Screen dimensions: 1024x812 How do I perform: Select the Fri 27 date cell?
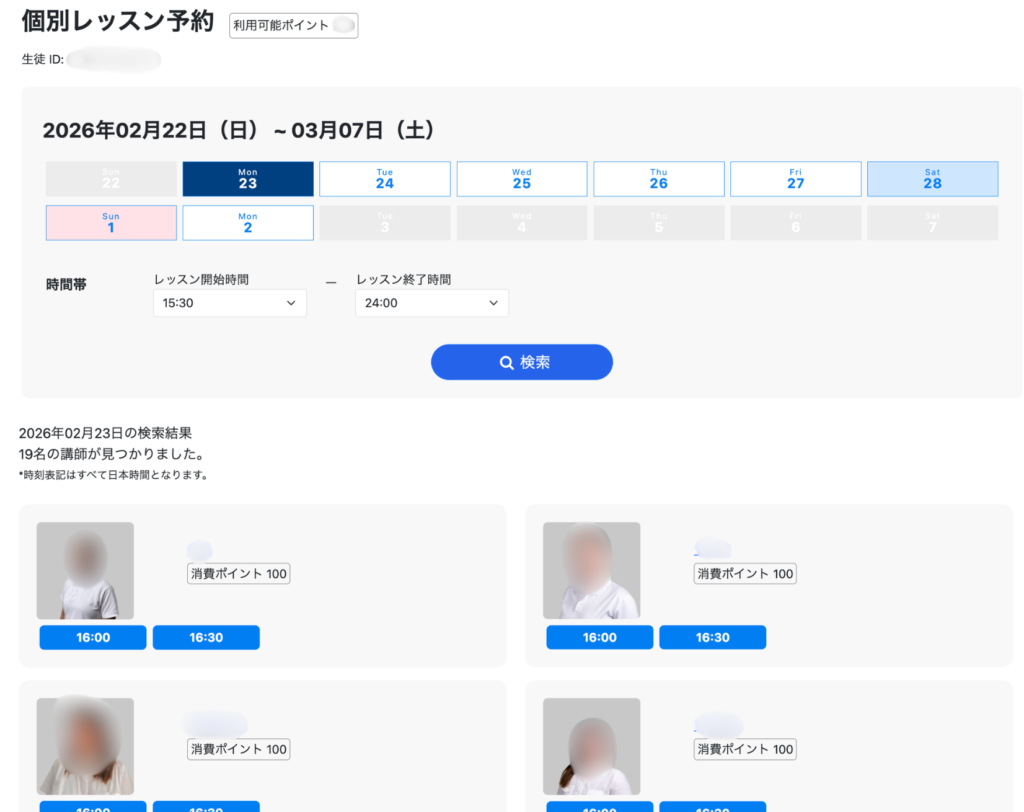click(795, 178)
